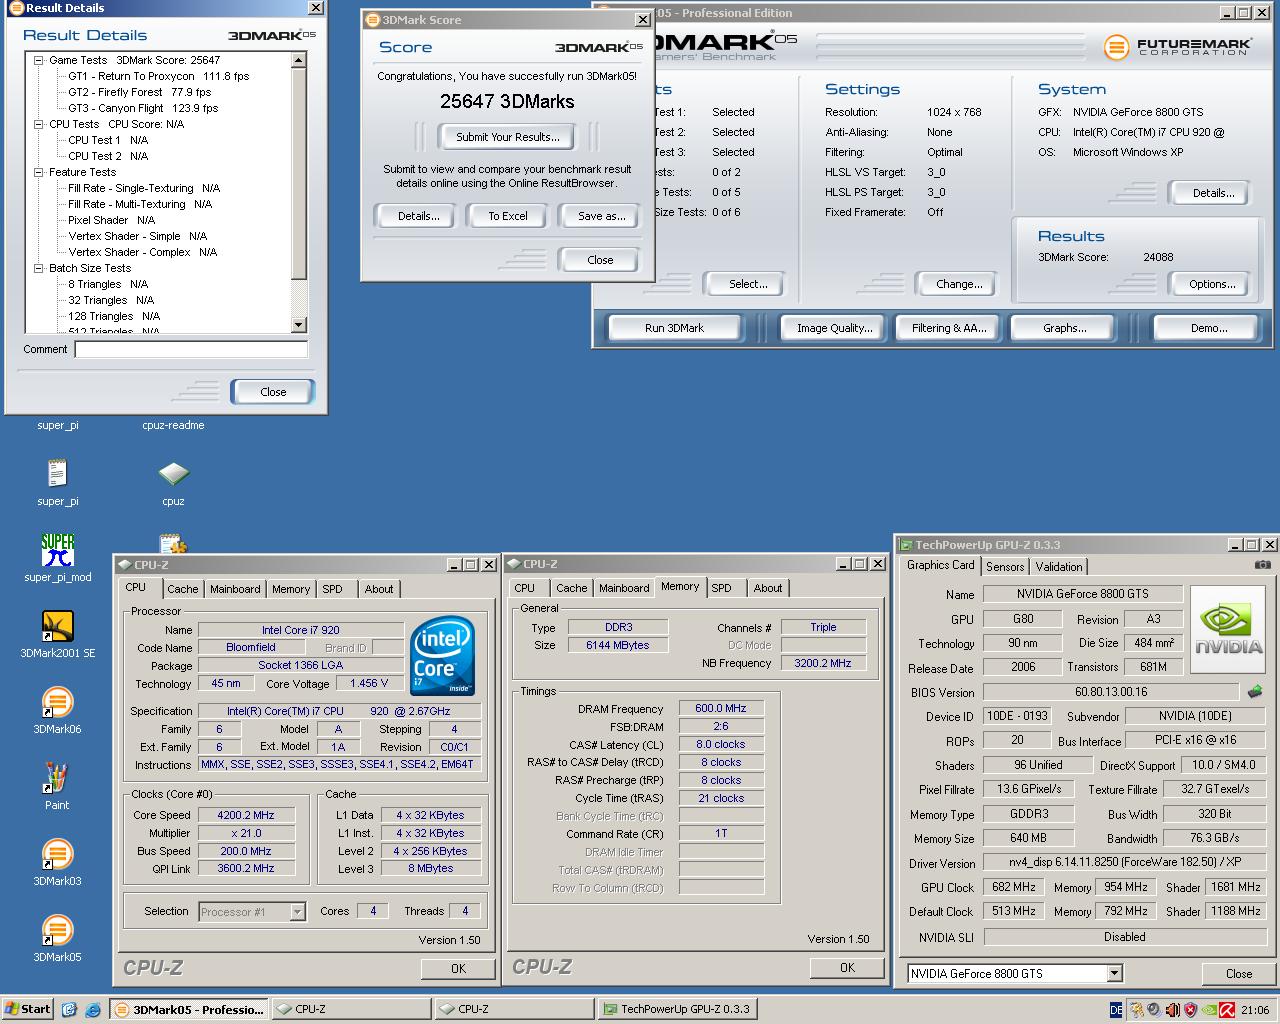Collapse the Batch Size Tests tree node
Screen dimensions: 1280x1024
[x=38, y=268]
